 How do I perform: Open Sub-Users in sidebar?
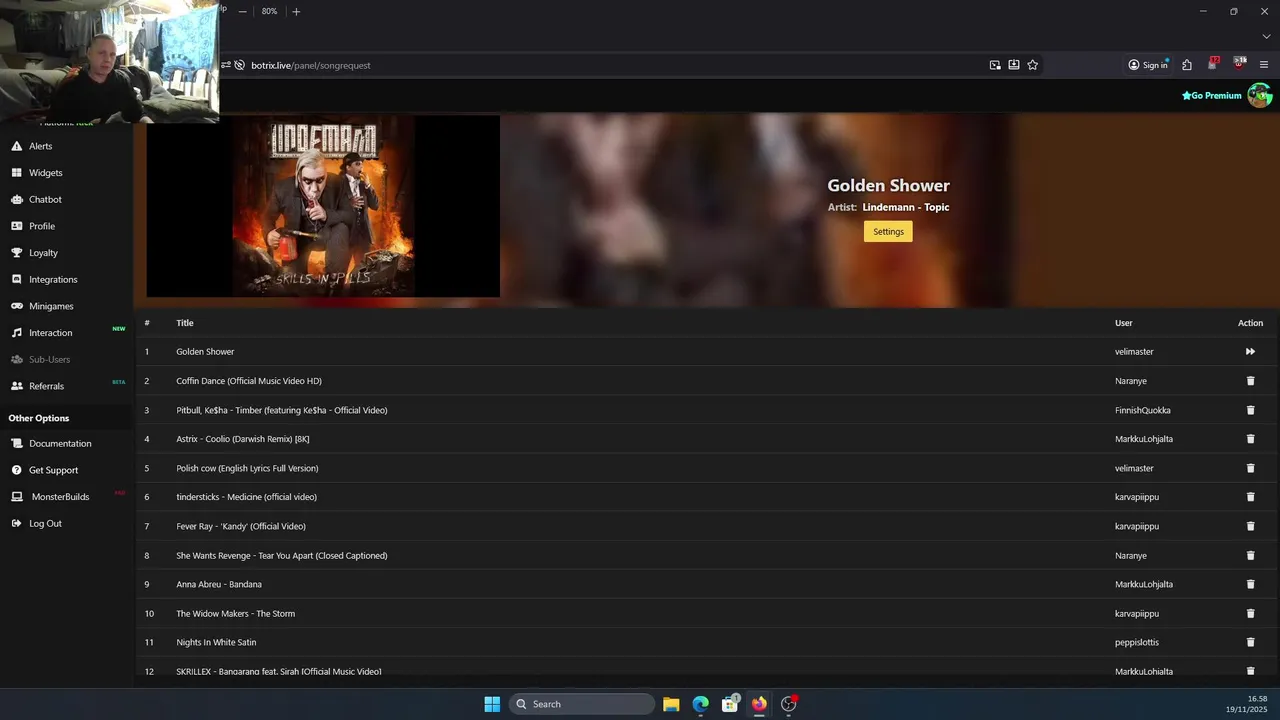[49, 359]
